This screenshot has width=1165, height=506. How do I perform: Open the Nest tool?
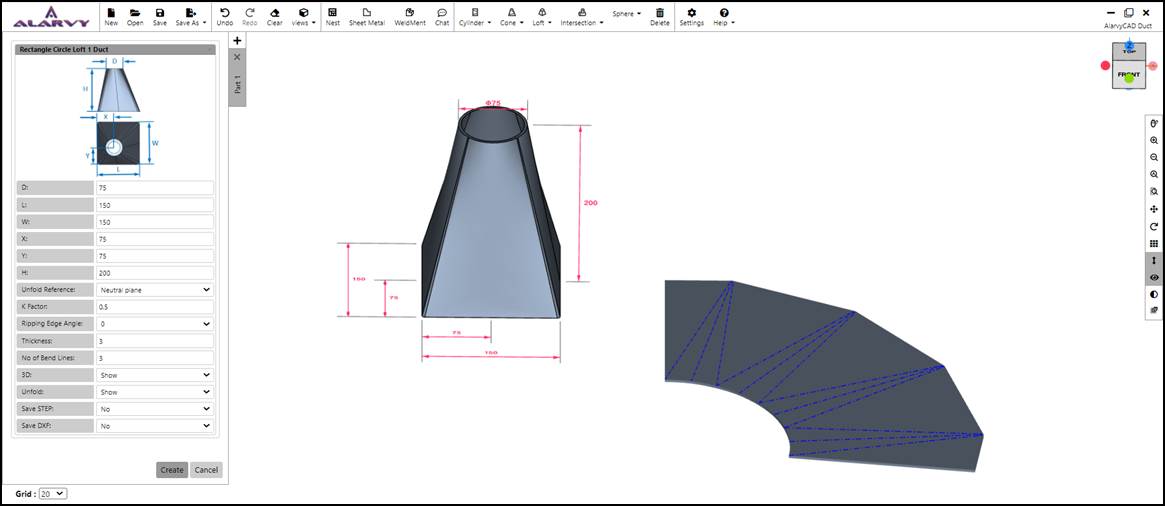[332, 16]
